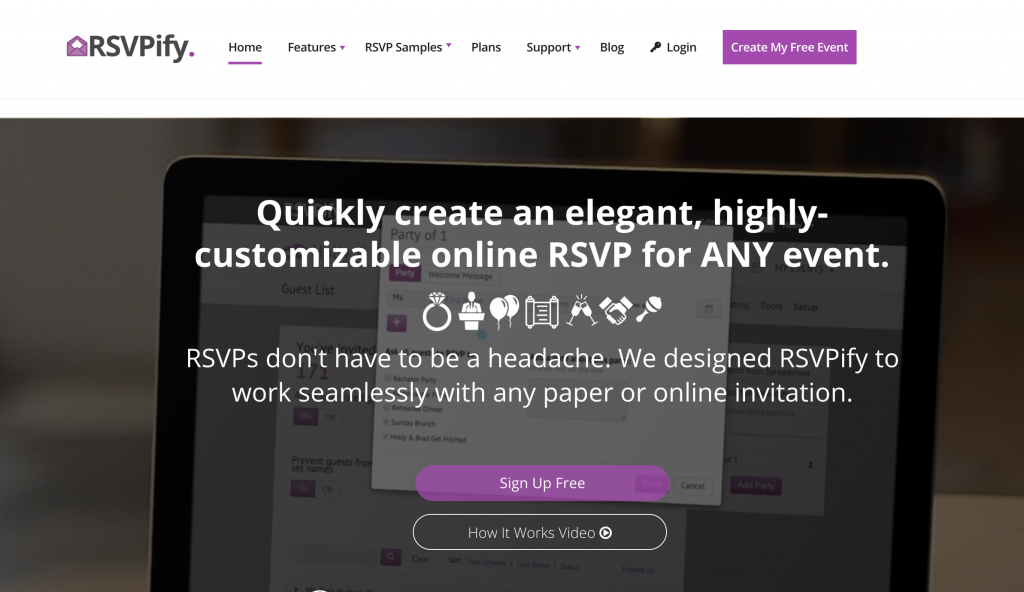Go to the Home nav item

coord(245,47)
